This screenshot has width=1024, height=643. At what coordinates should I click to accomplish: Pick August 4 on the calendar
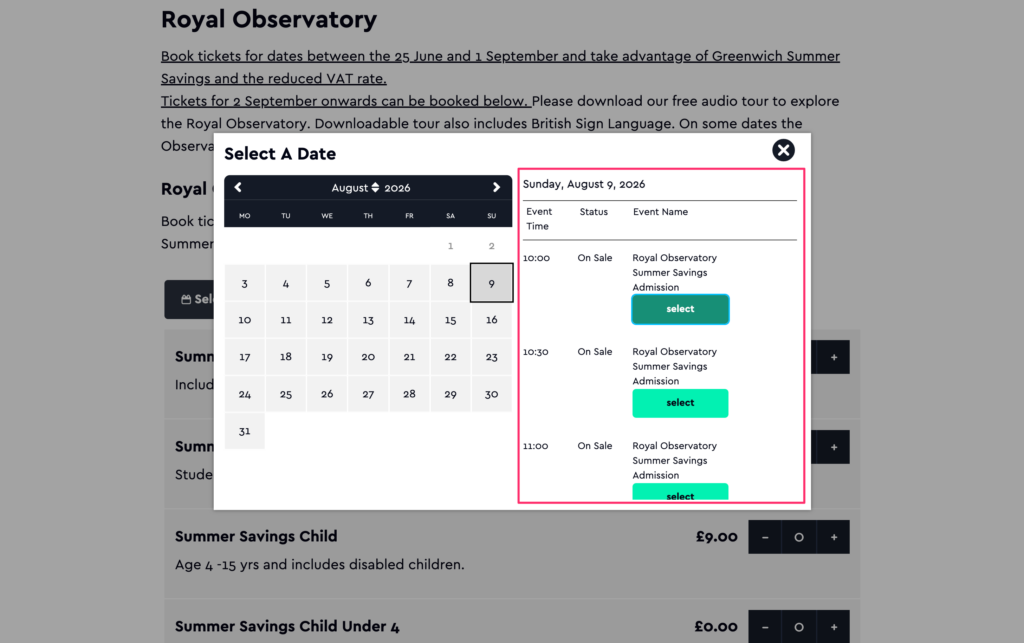tap(285, 283)
